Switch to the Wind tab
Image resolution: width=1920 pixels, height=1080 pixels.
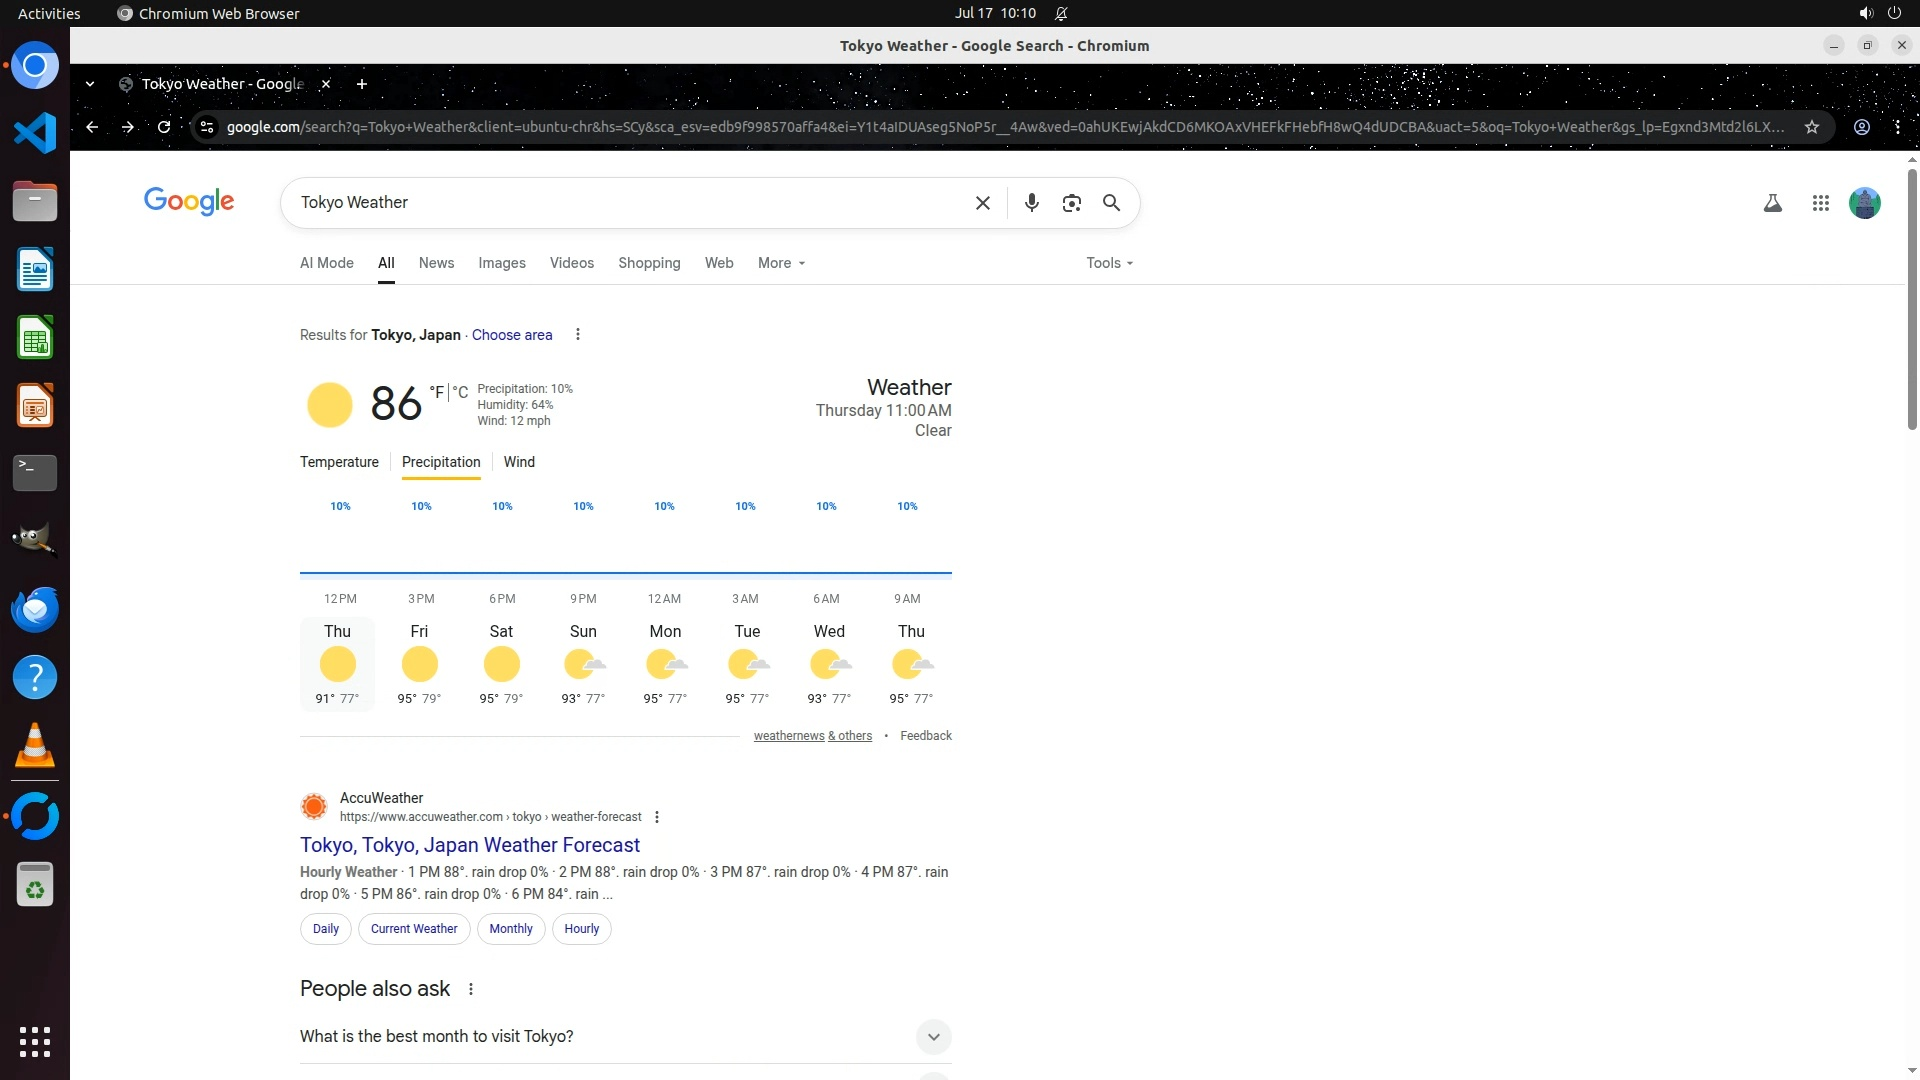pyautogui.click(x=519, y=462)
